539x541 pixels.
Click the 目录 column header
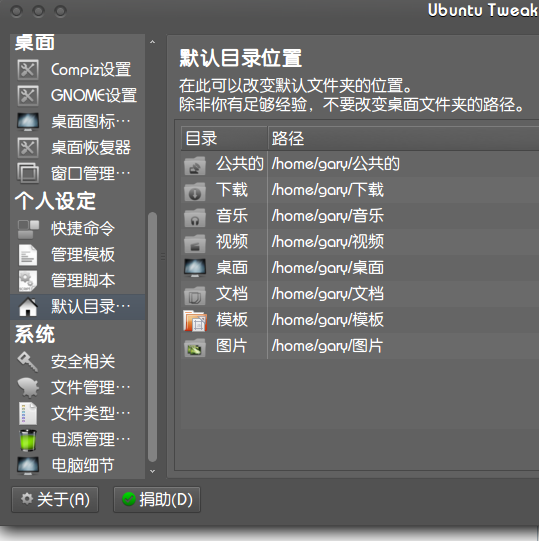click(x=224, y=138)
